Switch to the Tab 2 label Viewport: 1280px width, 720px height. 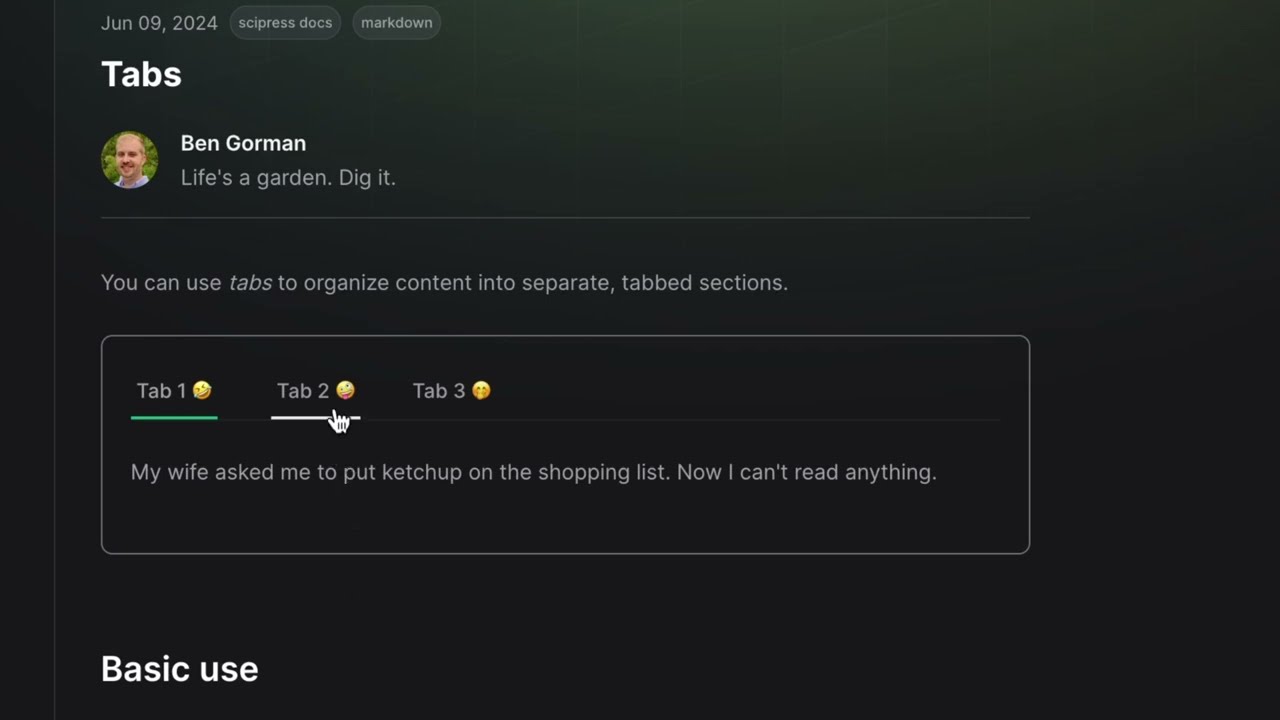[302, 391]
